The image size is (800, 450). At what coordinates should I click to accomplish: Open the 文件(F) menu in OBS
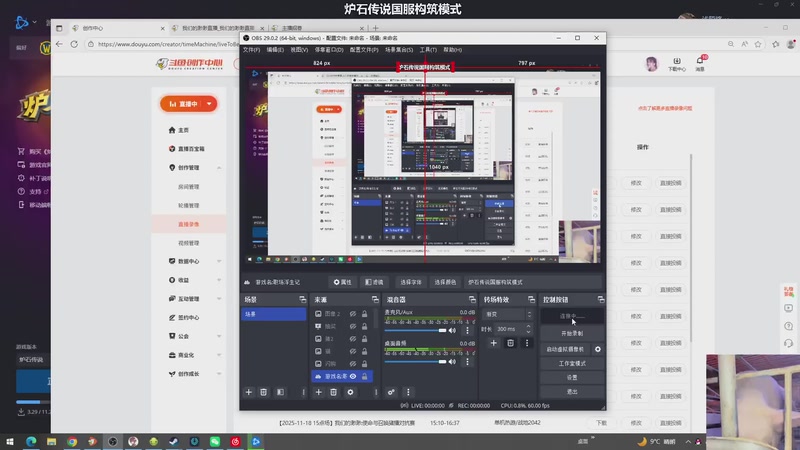tap(251, 49)
